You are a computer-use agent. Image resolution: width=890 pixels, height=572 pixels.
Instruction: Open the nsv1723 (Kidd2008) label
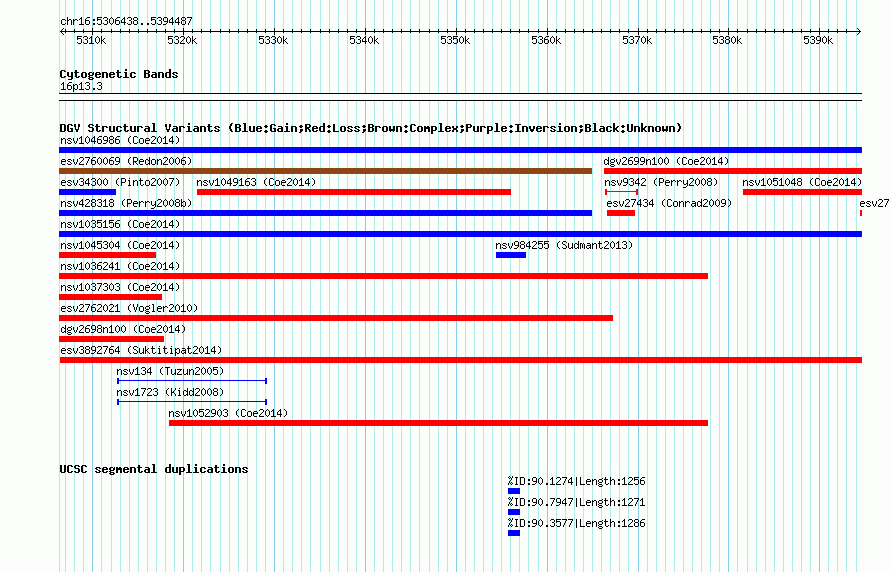point(170,392)
